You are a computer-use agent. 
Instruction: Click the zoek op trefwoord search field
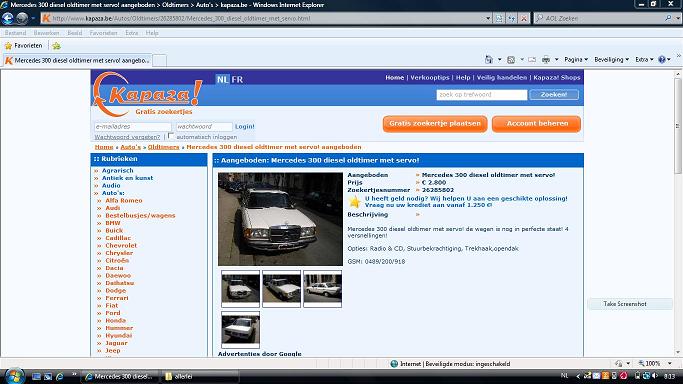point(482,94)
